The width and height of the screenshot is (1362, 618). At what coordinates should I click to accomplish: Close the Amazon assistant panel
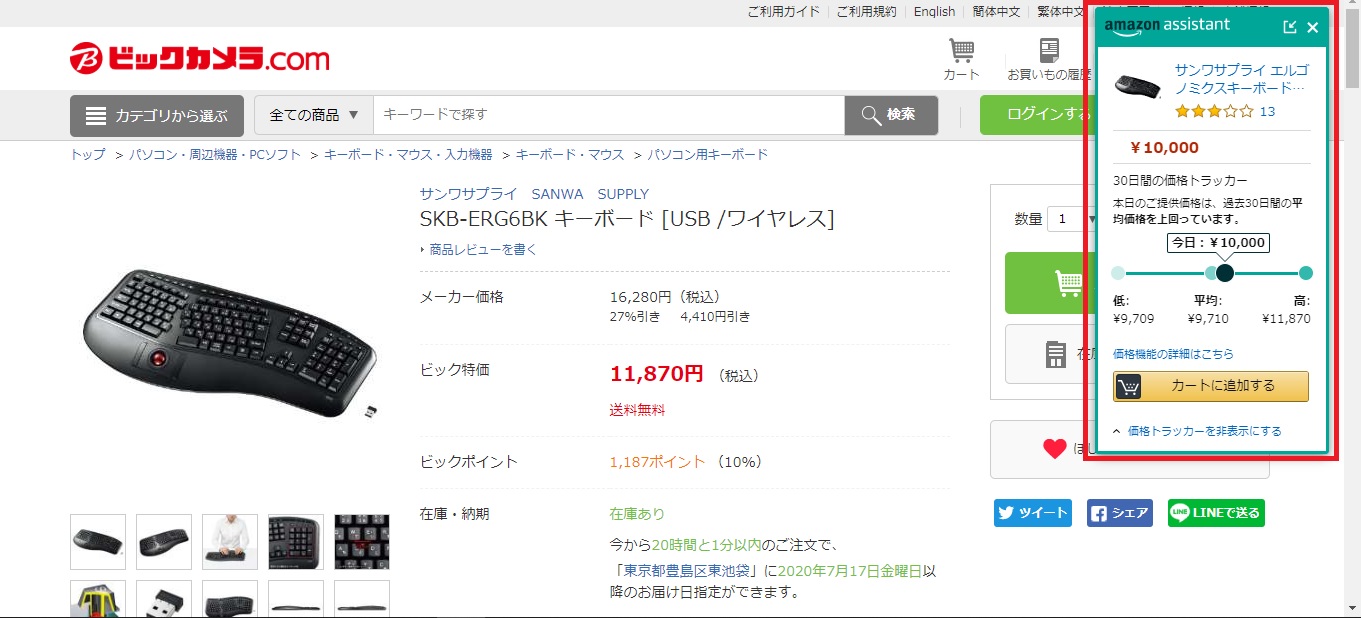[1313, 27]
